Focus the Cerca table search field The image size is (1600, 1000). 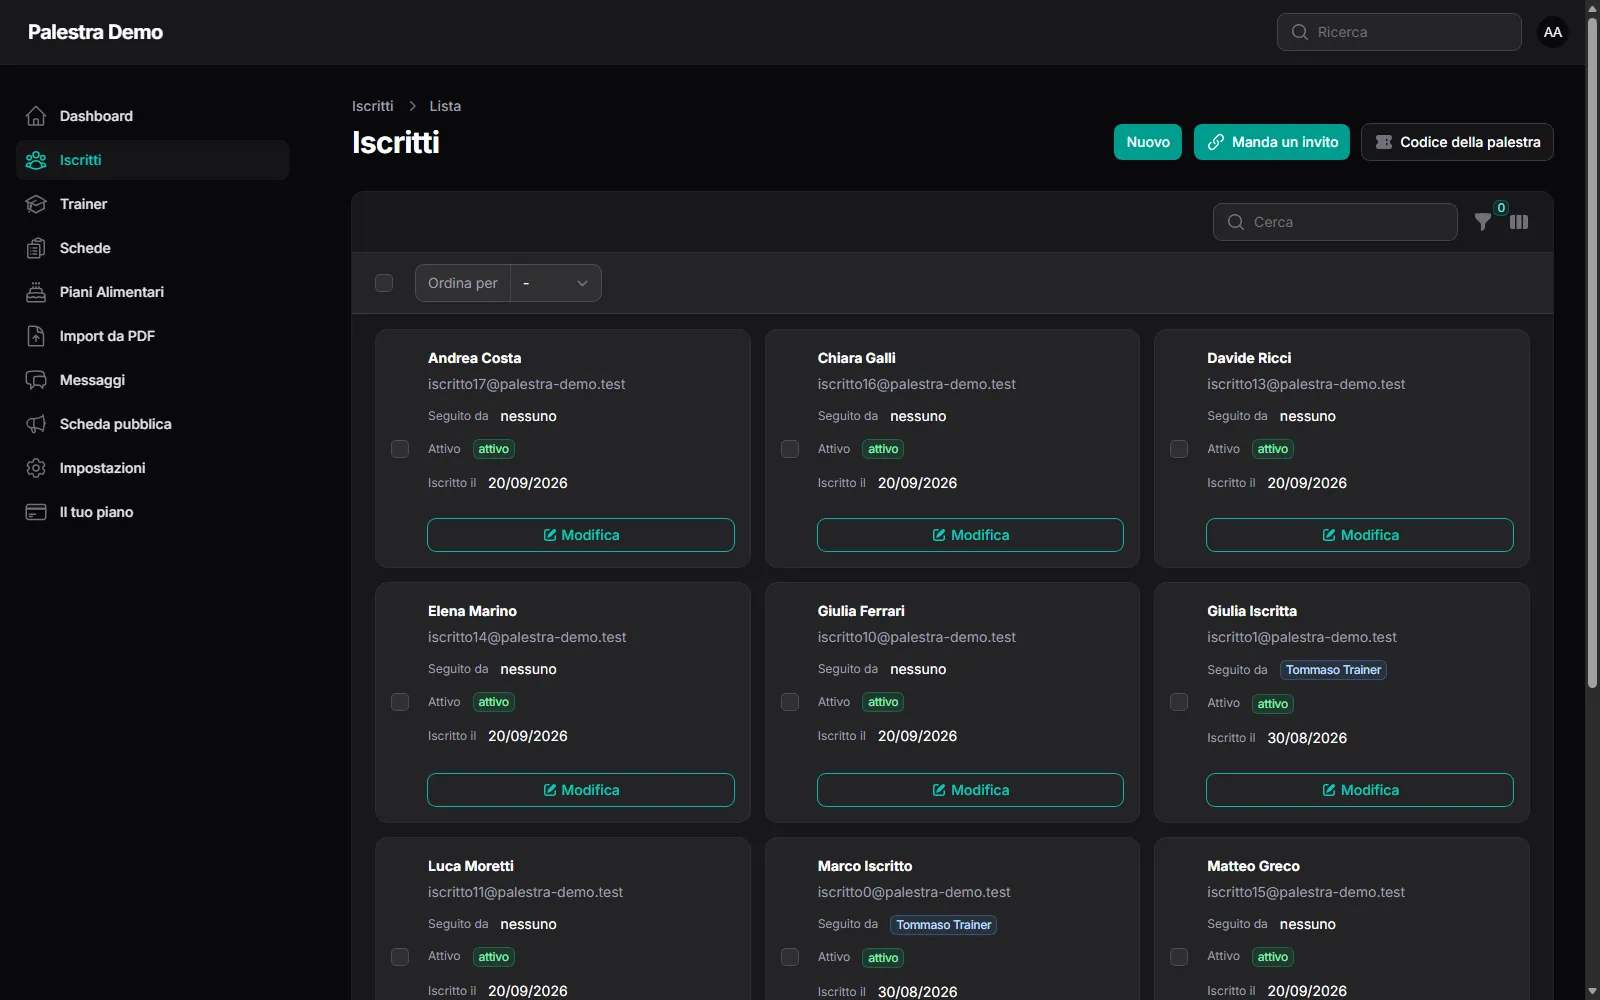click(1335, 222)
